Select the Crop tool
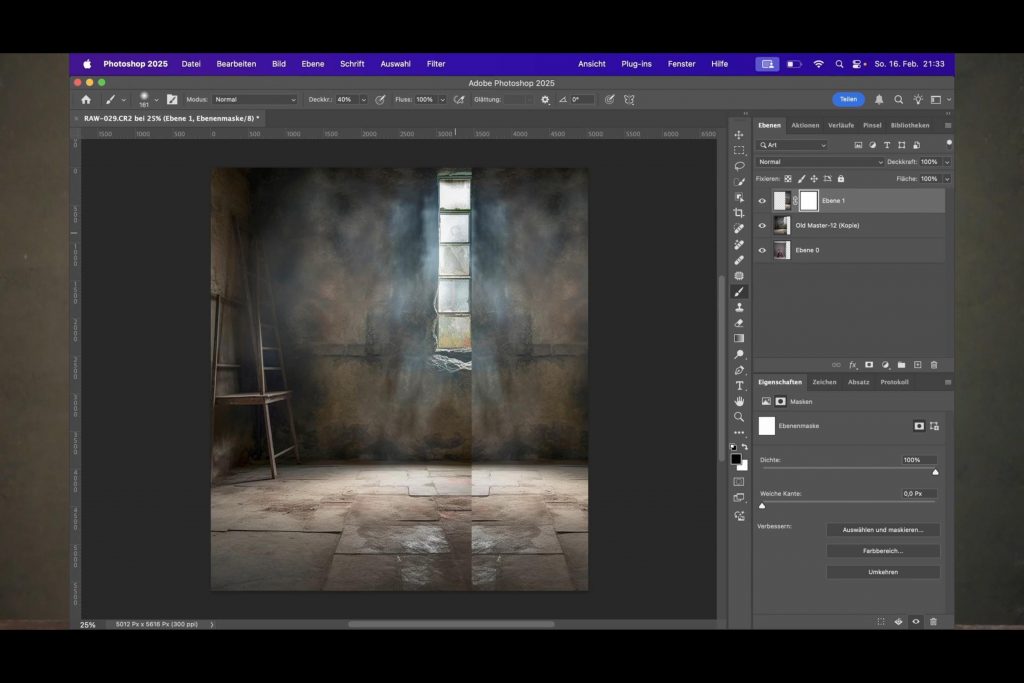The image size is (1024, 683). click(x=739, y=213)
